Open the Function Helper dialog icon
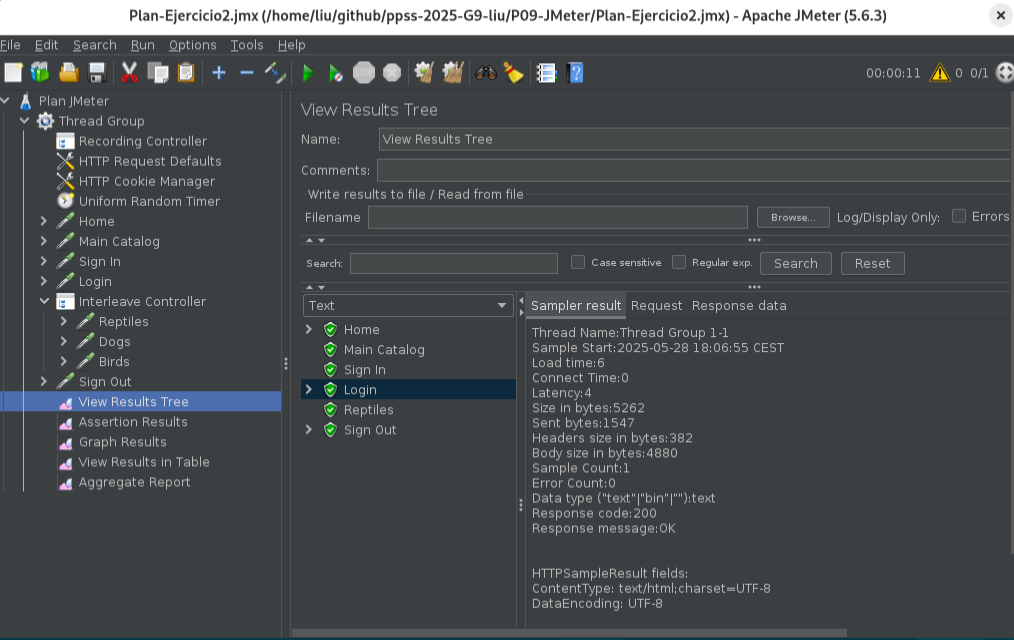 click(x=546, y=73)
